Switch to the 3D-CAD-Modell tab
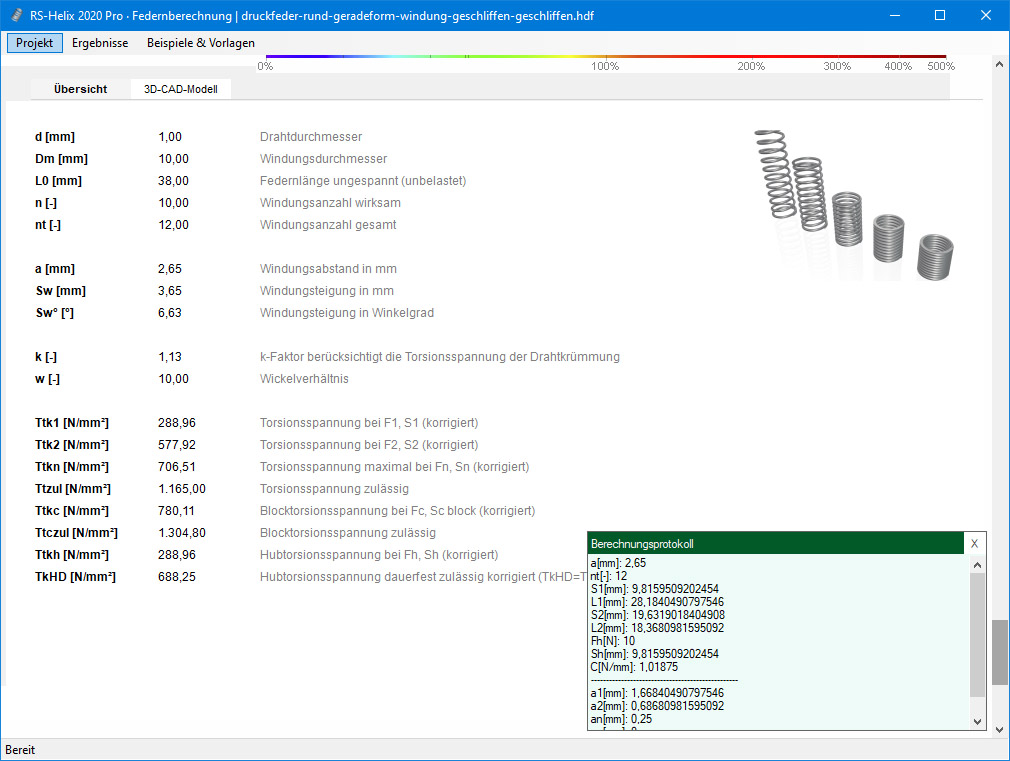Image resolution: width=1010 pixels, height=761 pixels. point(181,89)
